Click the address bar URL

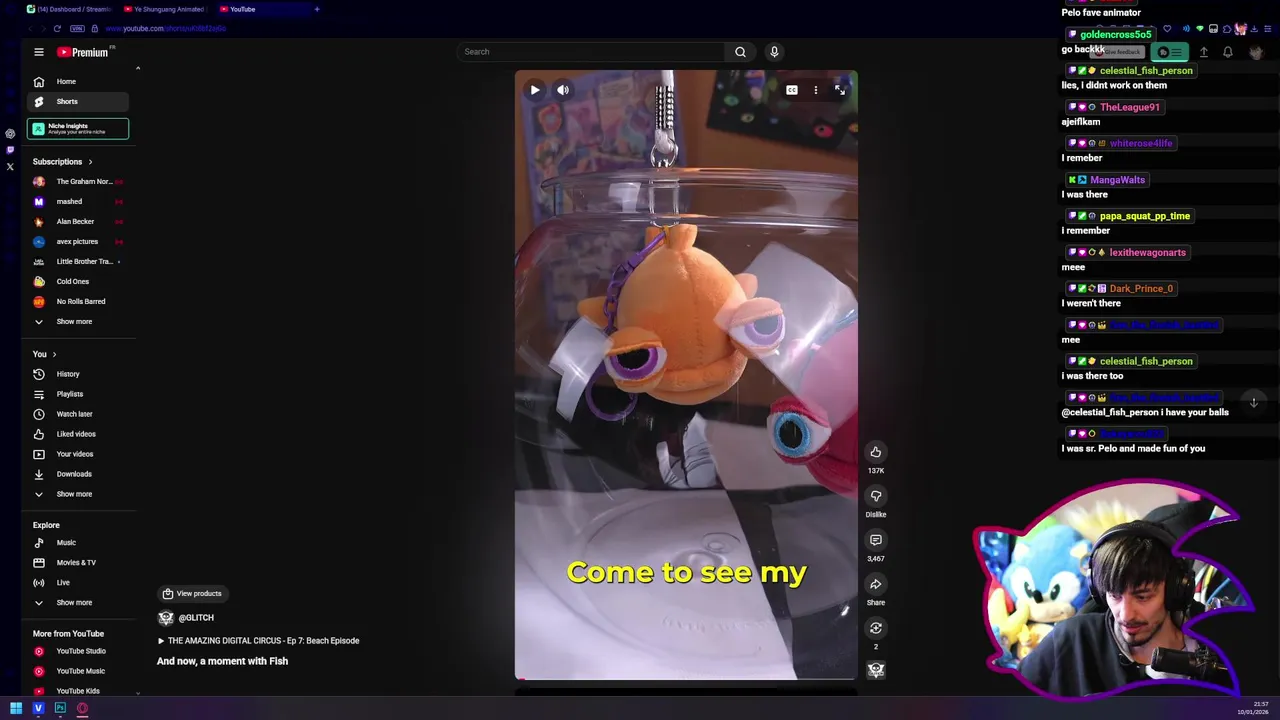(x=165, y=28)
